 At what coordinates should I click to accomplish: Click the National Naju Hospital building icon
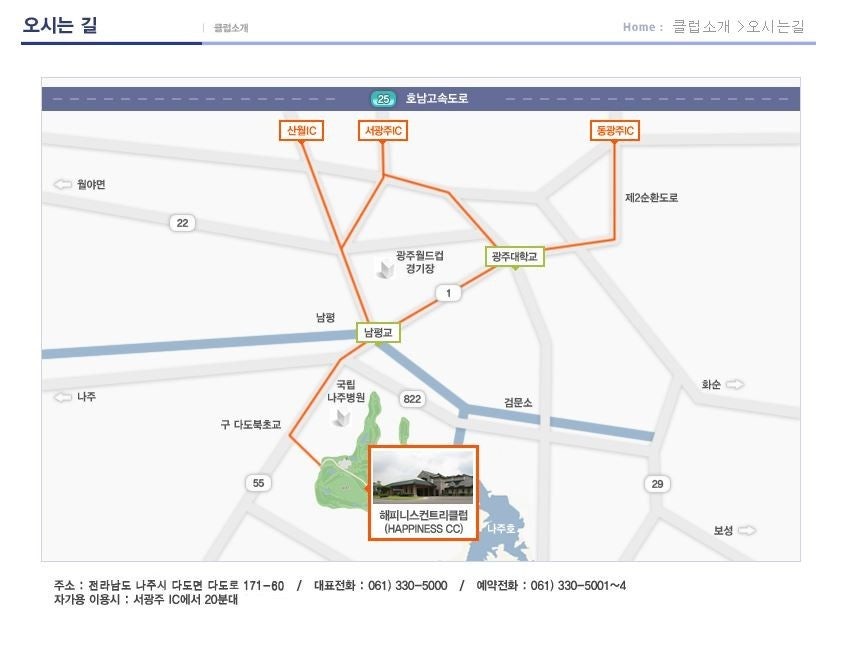pyautogui.click(x=342, y=416)
